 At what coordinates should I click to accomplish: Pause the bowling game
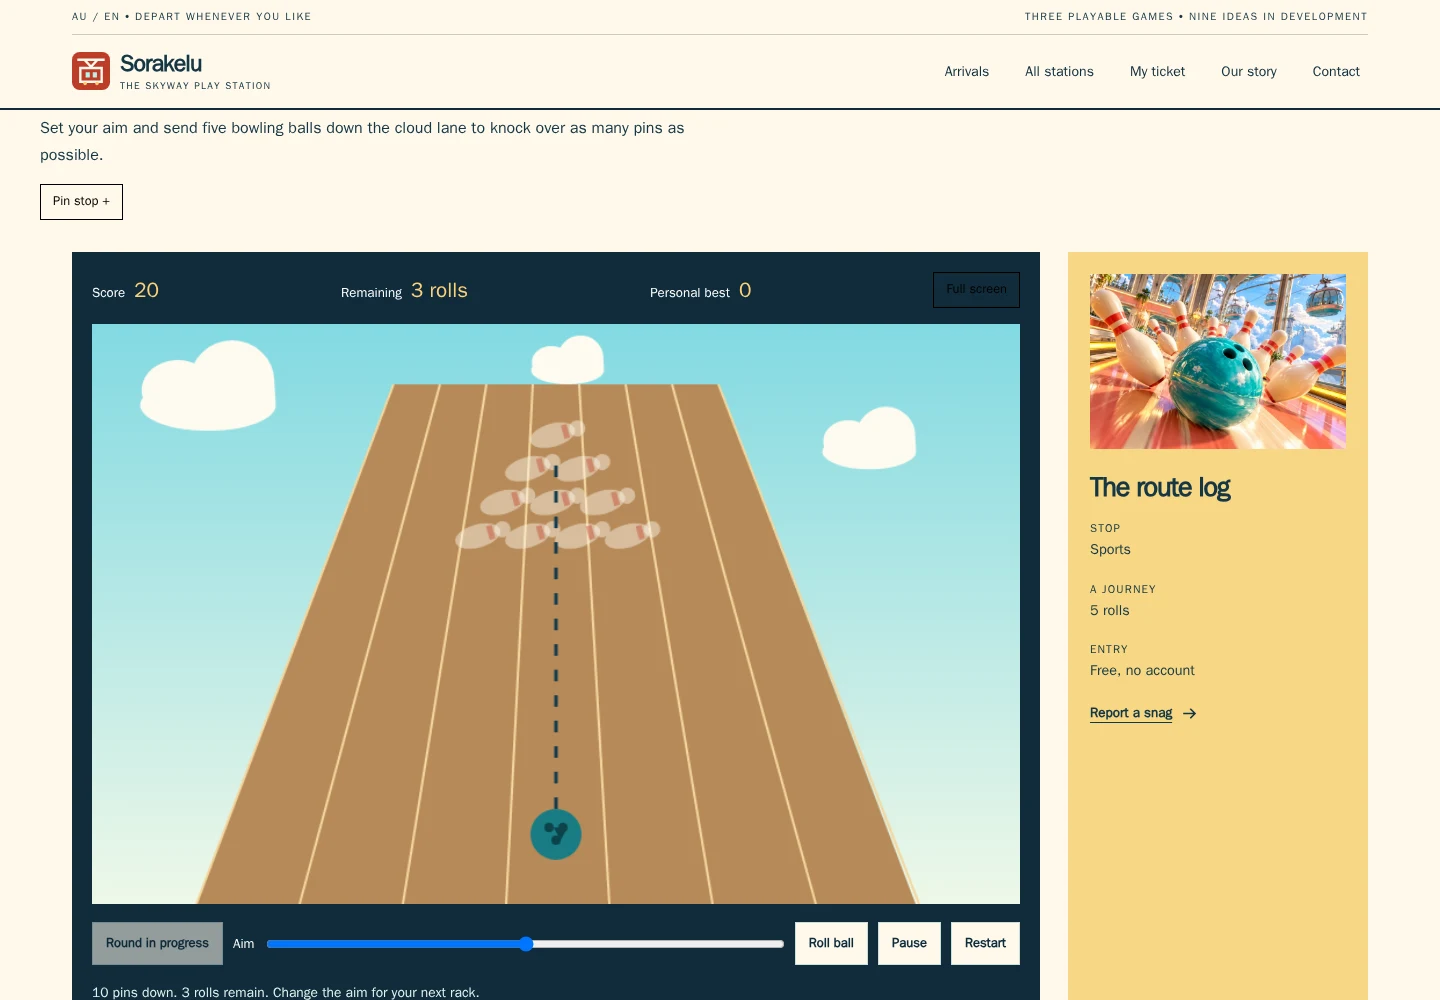point(909,943)
